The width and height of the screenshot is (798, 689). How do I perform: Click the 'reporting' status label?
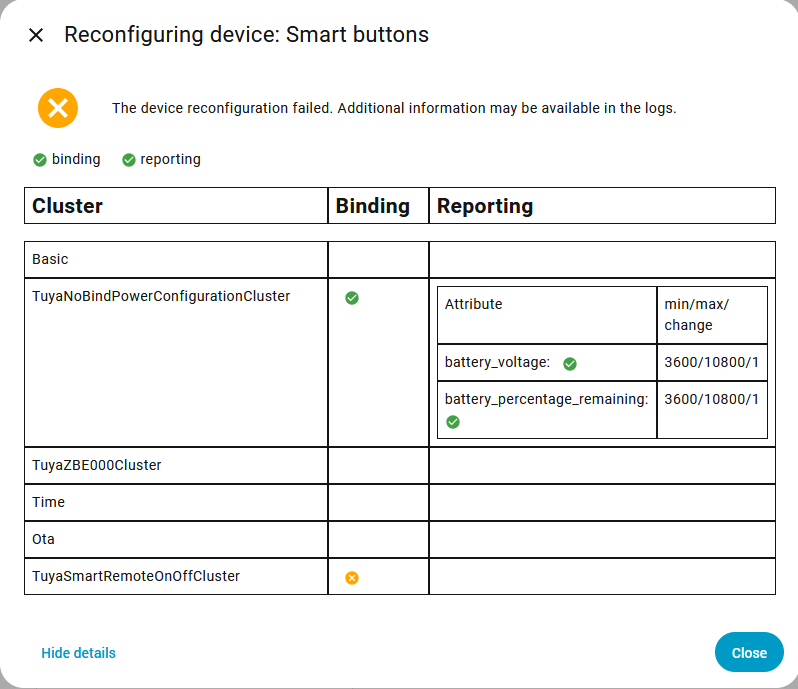(x=170, y=159)
